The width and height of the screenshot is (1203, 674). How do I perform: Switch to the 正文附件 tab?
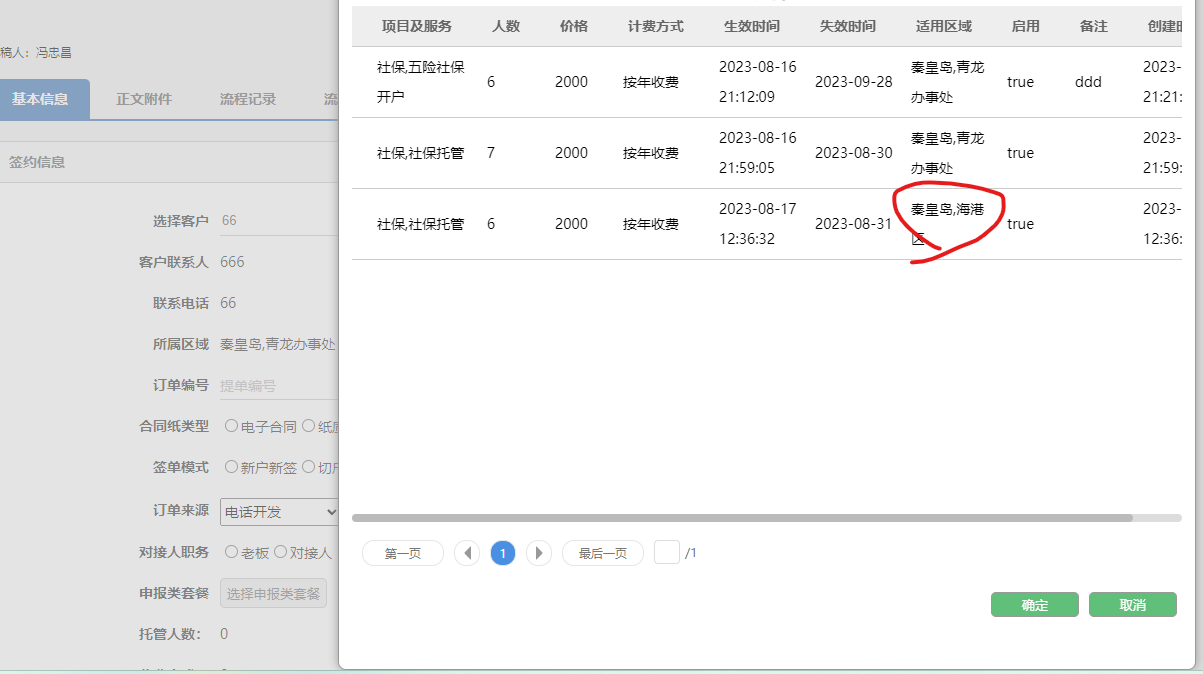point(144,99)
